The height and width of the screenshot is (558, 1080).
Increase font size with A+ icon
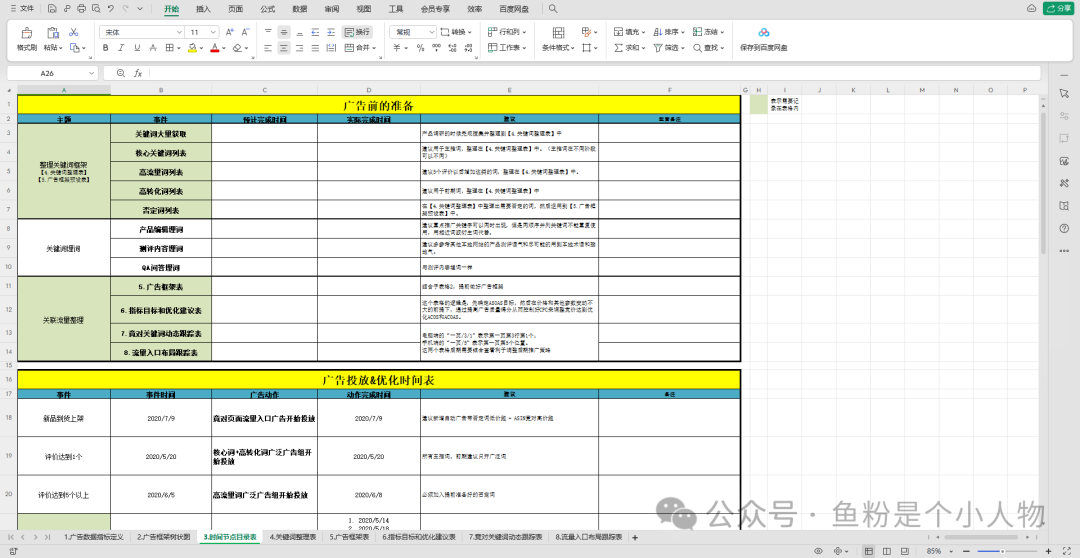click(230, 32)
